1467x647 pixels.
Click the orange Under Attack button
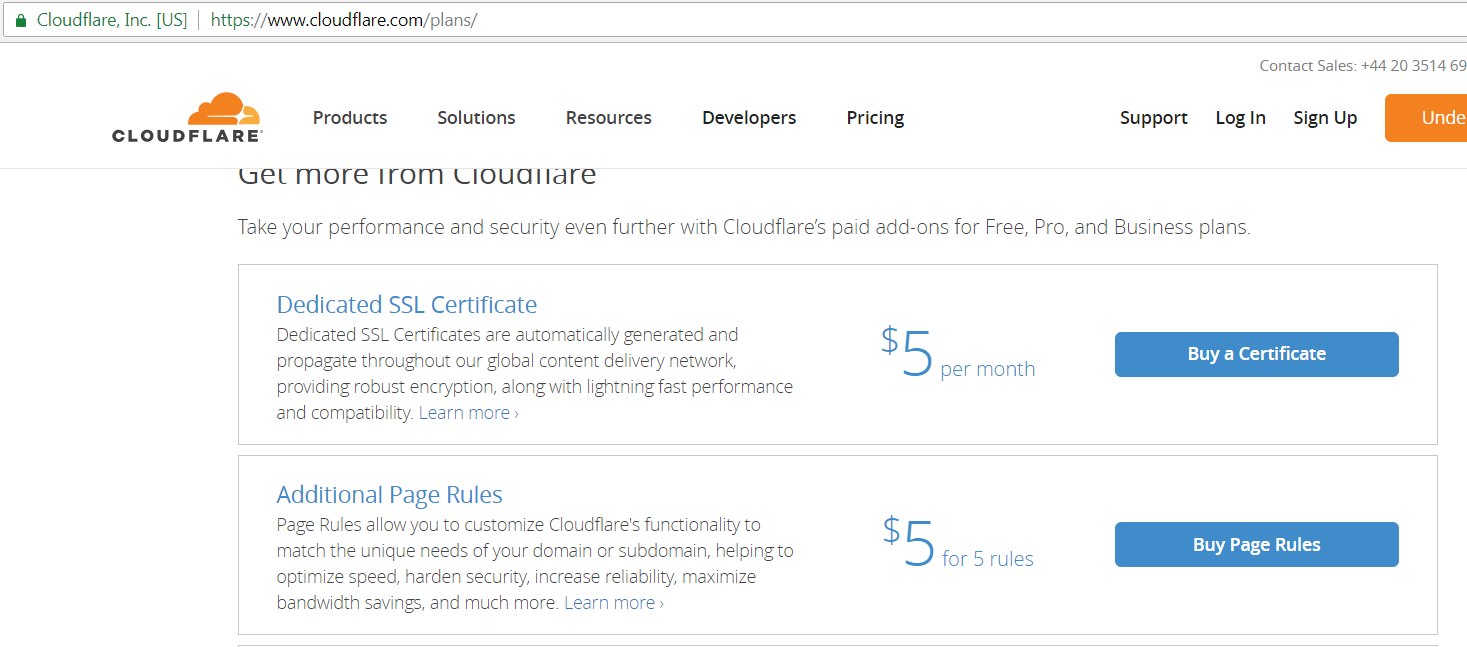point(1426,118)
